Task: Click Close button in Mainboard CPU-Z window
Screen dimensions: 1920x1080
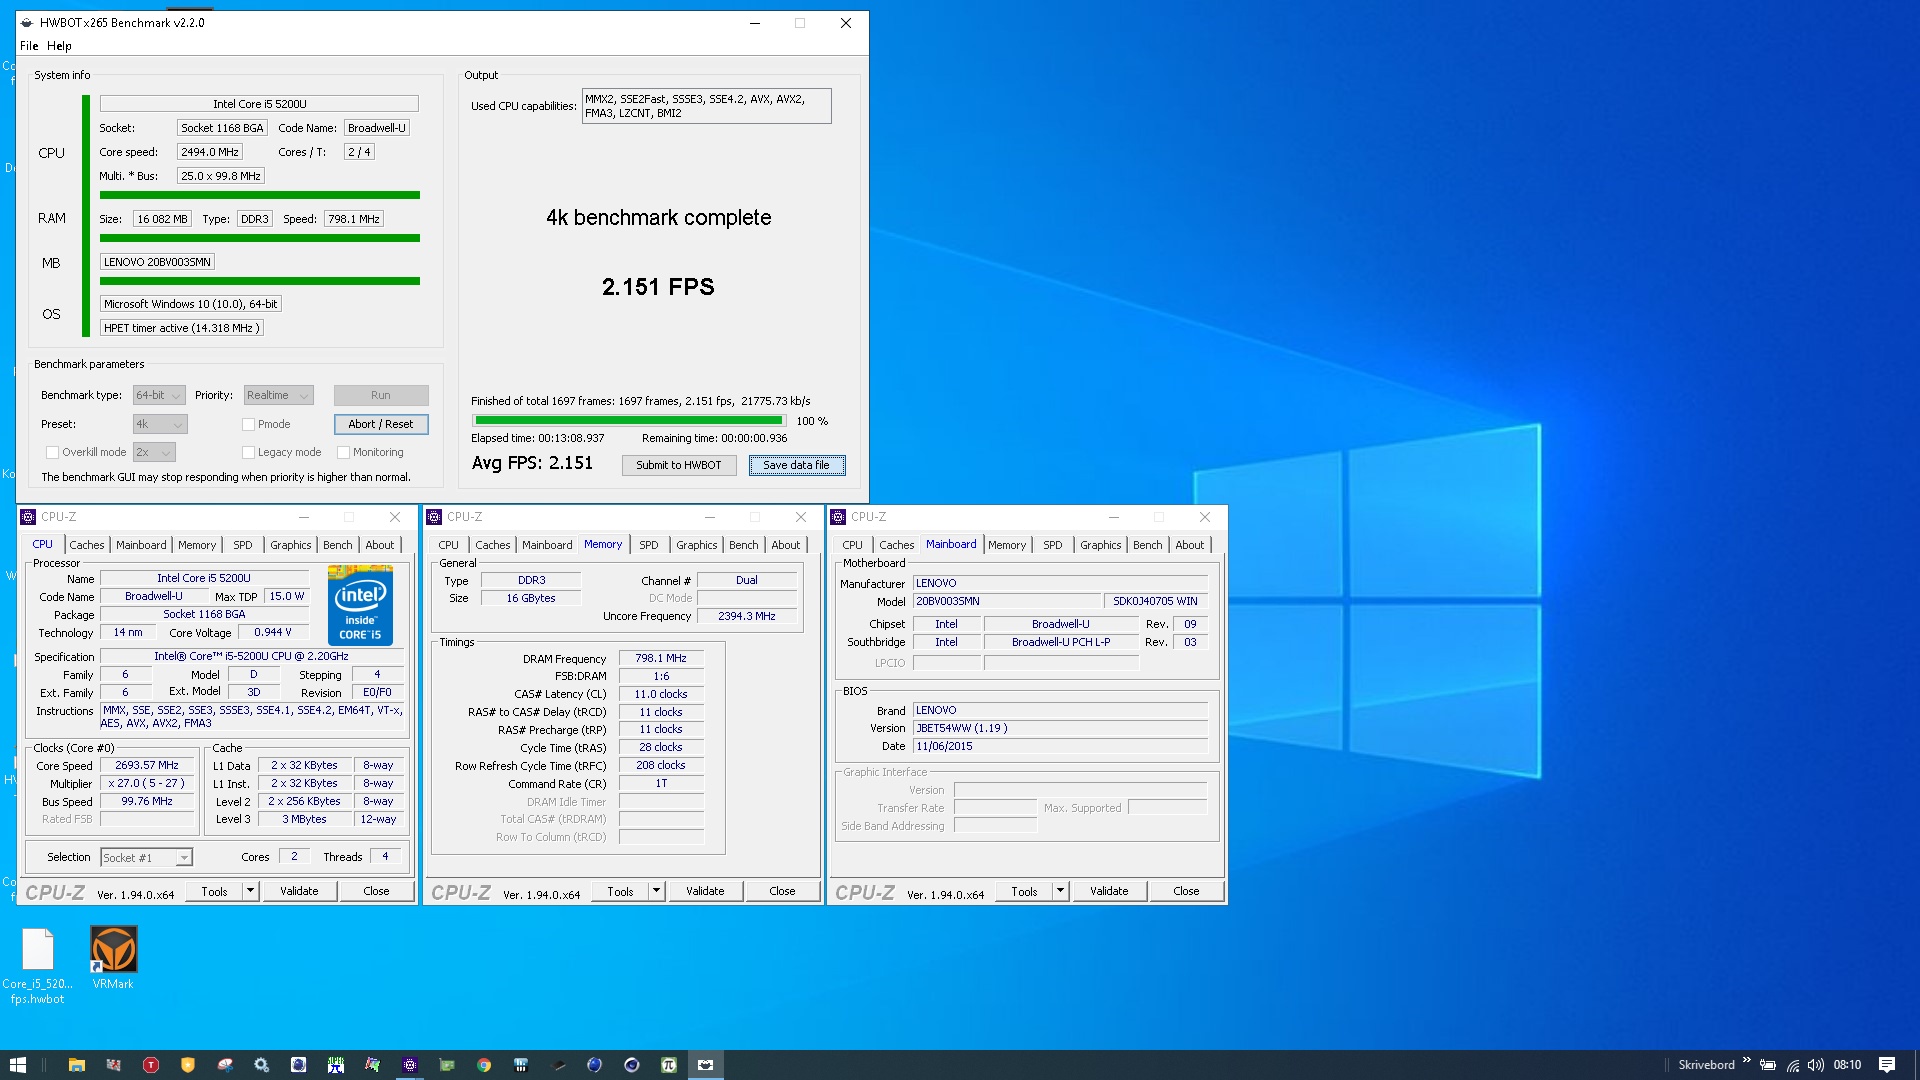Action: pos(1186,891)
